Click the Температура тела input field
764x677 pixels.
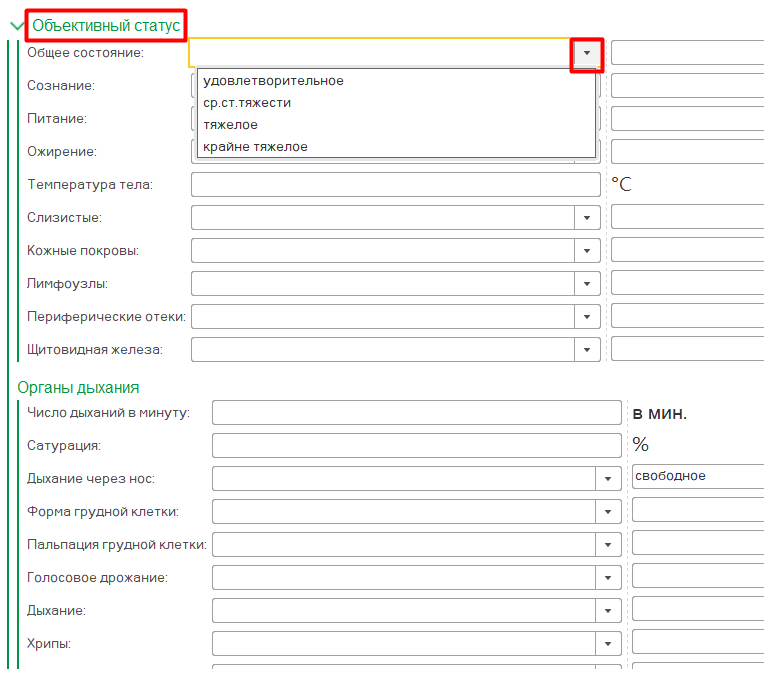(395, 185)
